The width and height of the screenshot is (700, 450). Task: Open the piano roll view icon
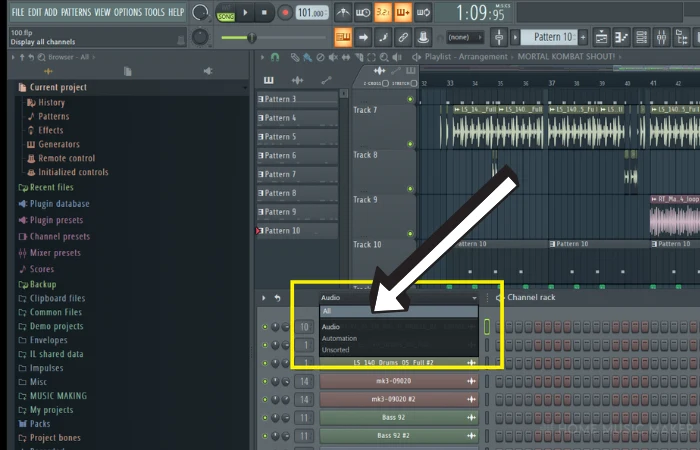(x=621, y=38)
